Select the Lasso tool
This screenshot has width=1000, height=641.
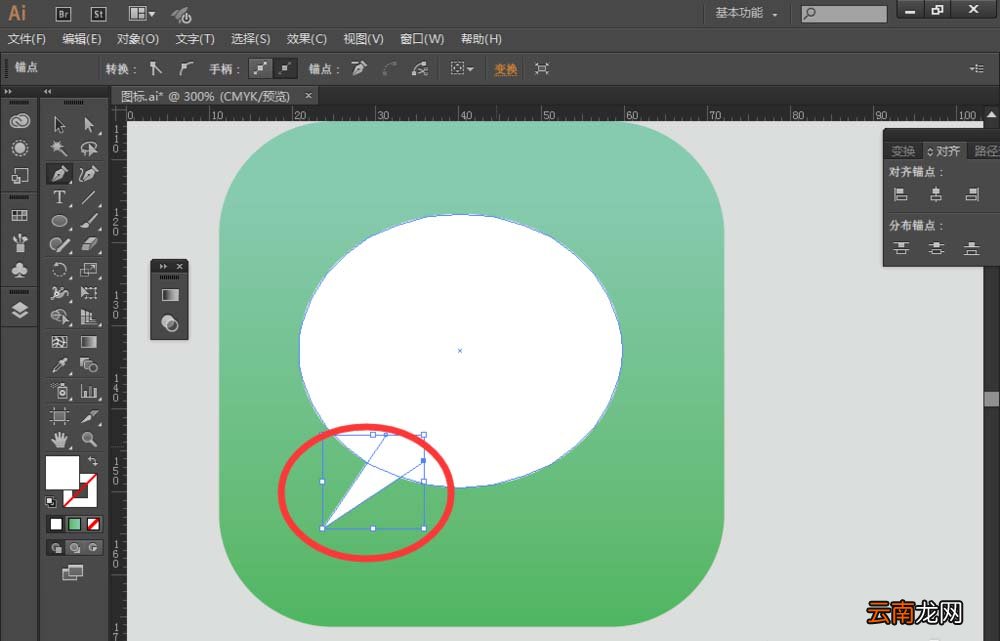(x=89, y=149)
